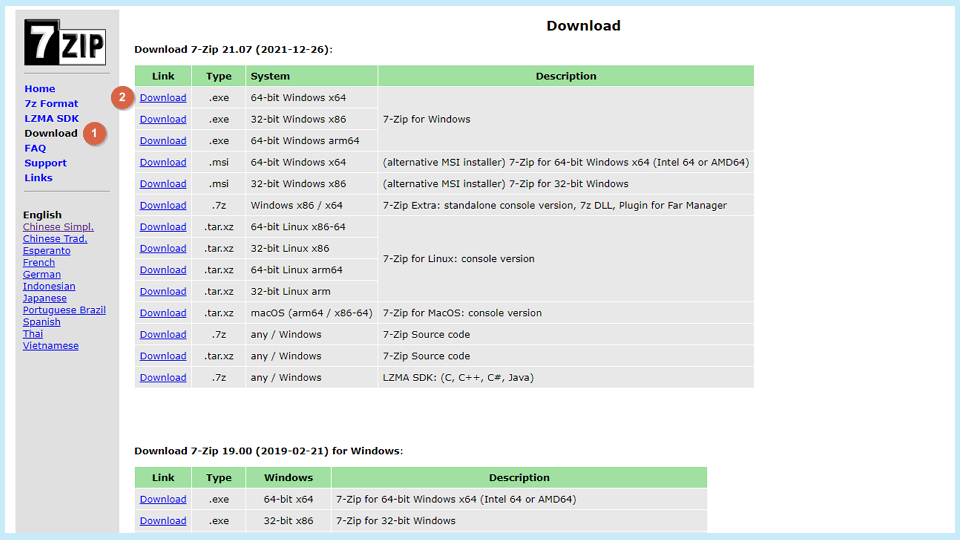Open the Links page in sidebar
The width and height of the screenshot is (960, 540).
tap(38, 178)
